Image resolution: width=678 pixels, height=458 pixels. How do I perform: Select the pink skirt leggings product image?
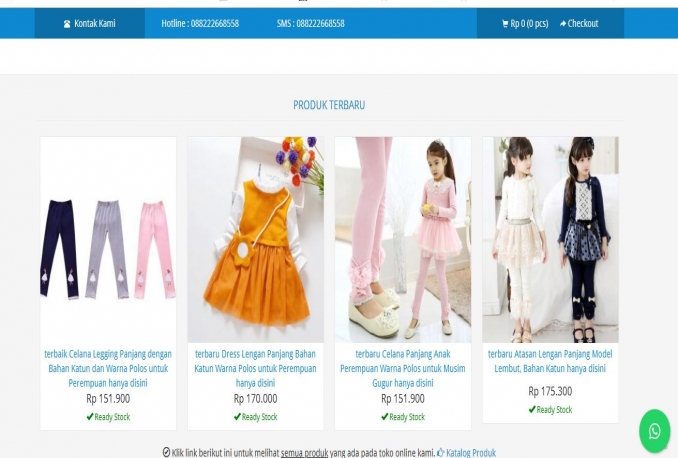(x=403, y=240)
